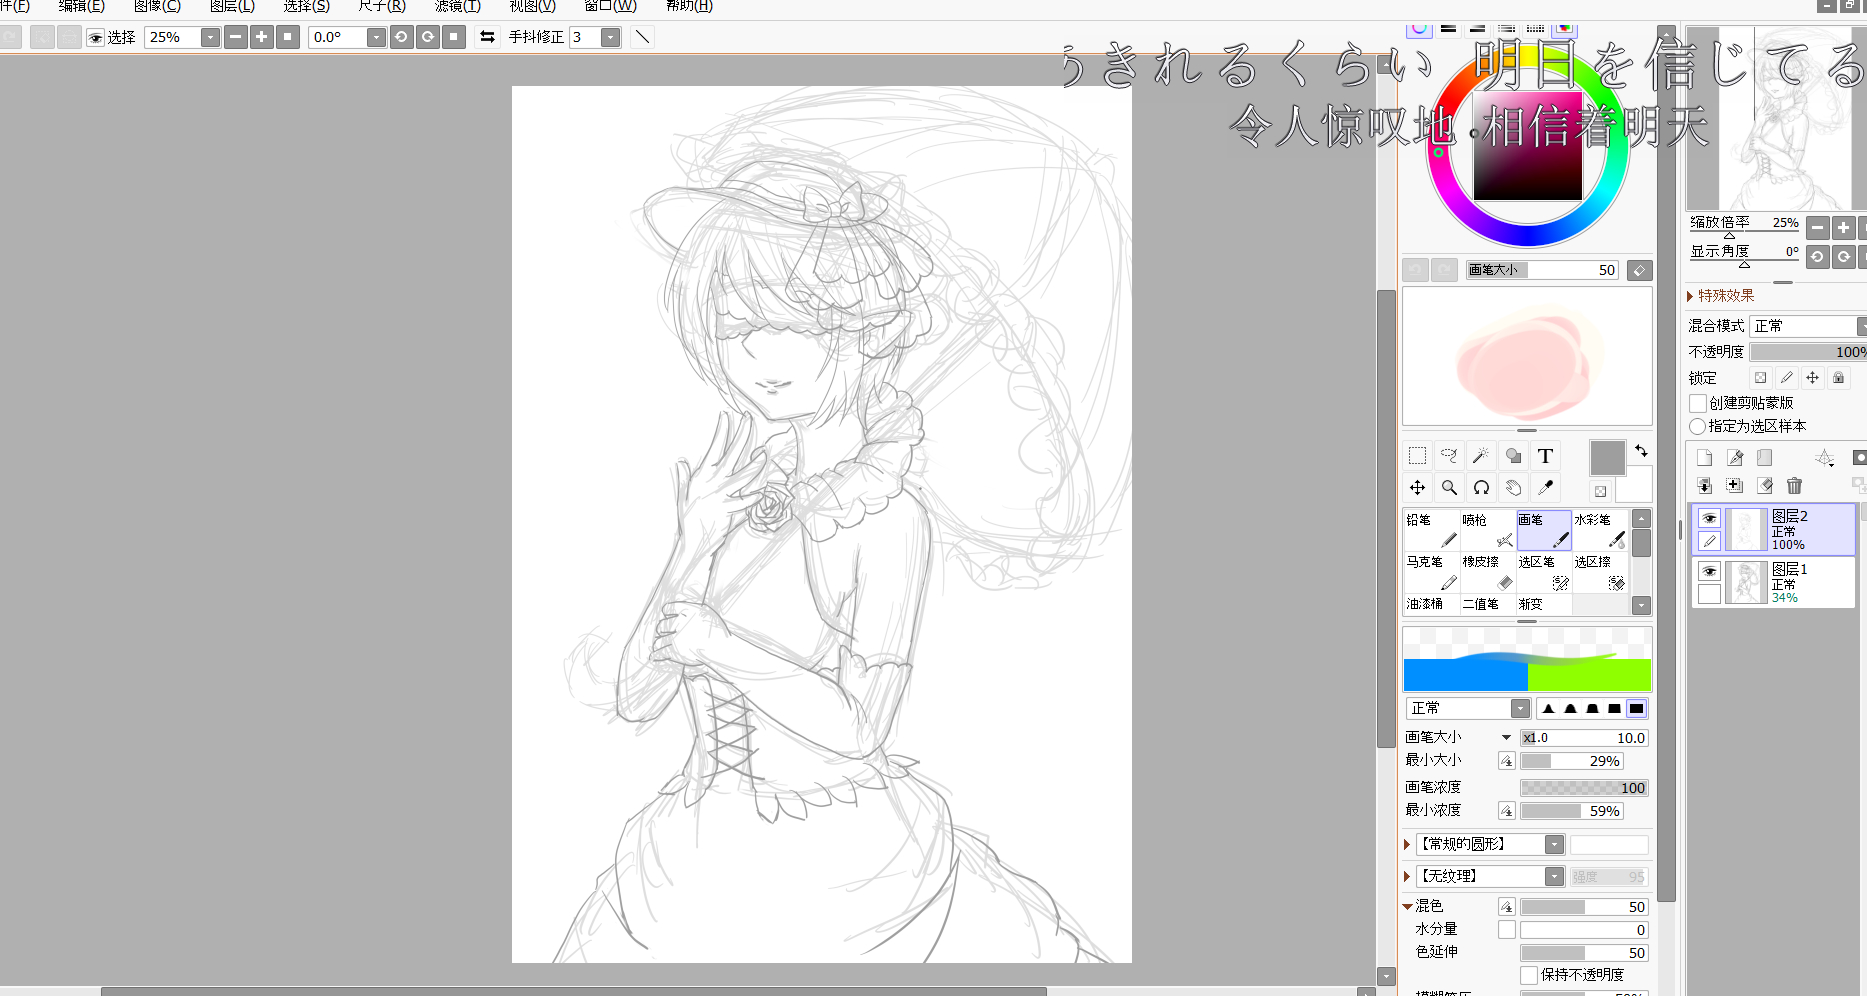Select the Magic Wand tool
Screen dimensions: 1867x996
(x=1481, y=456)
